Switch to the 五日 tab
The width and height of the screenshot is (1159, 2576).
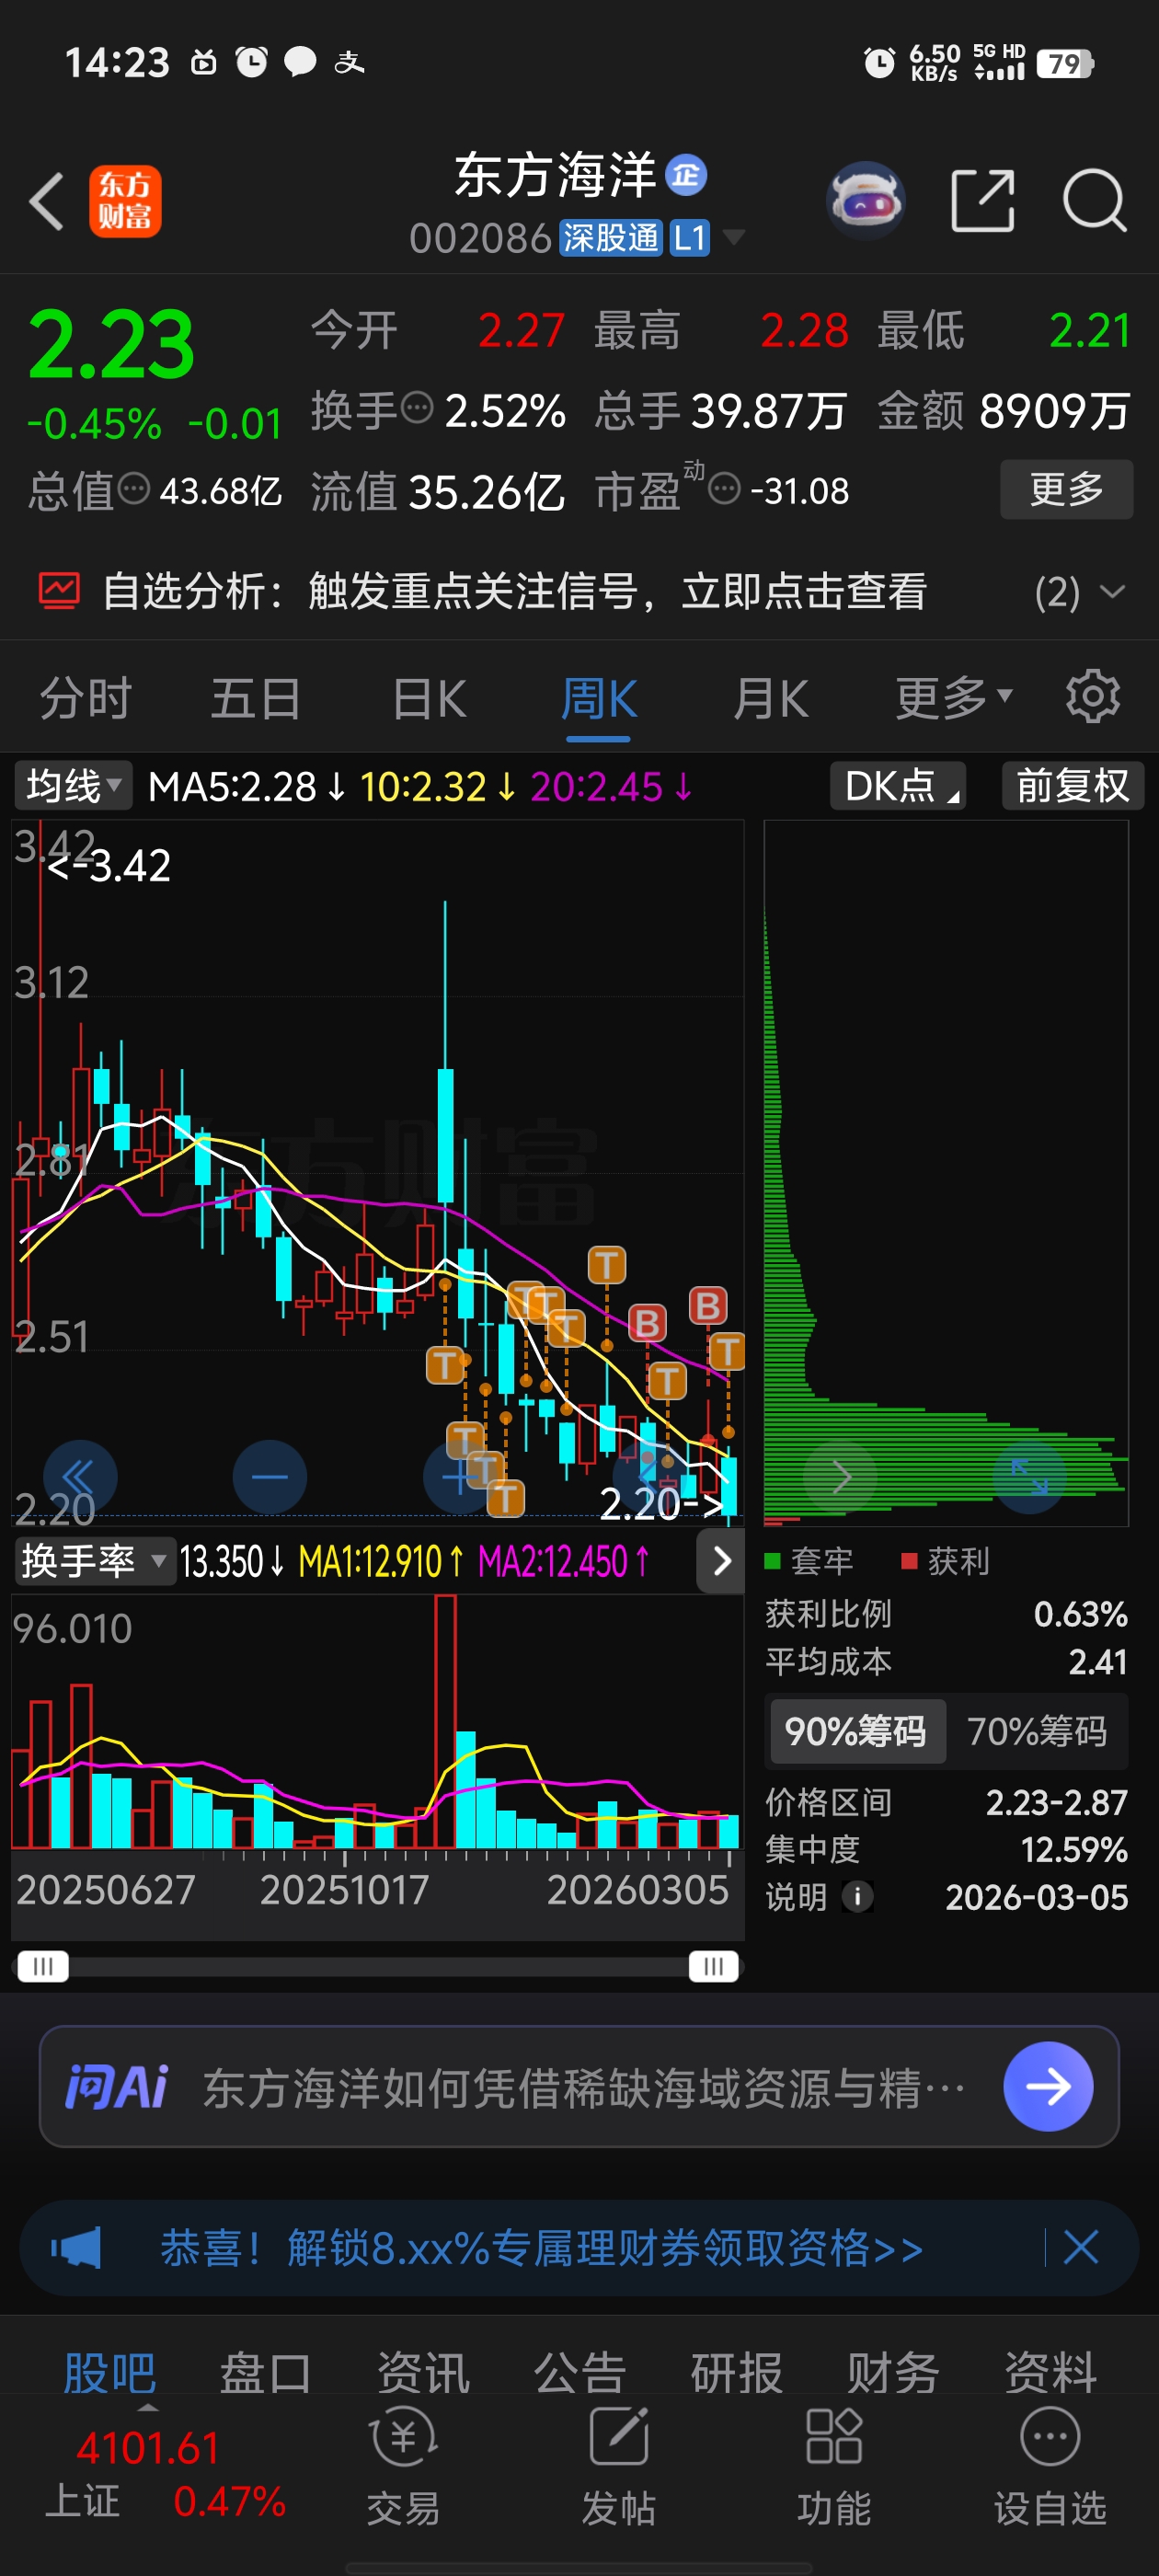256,697
